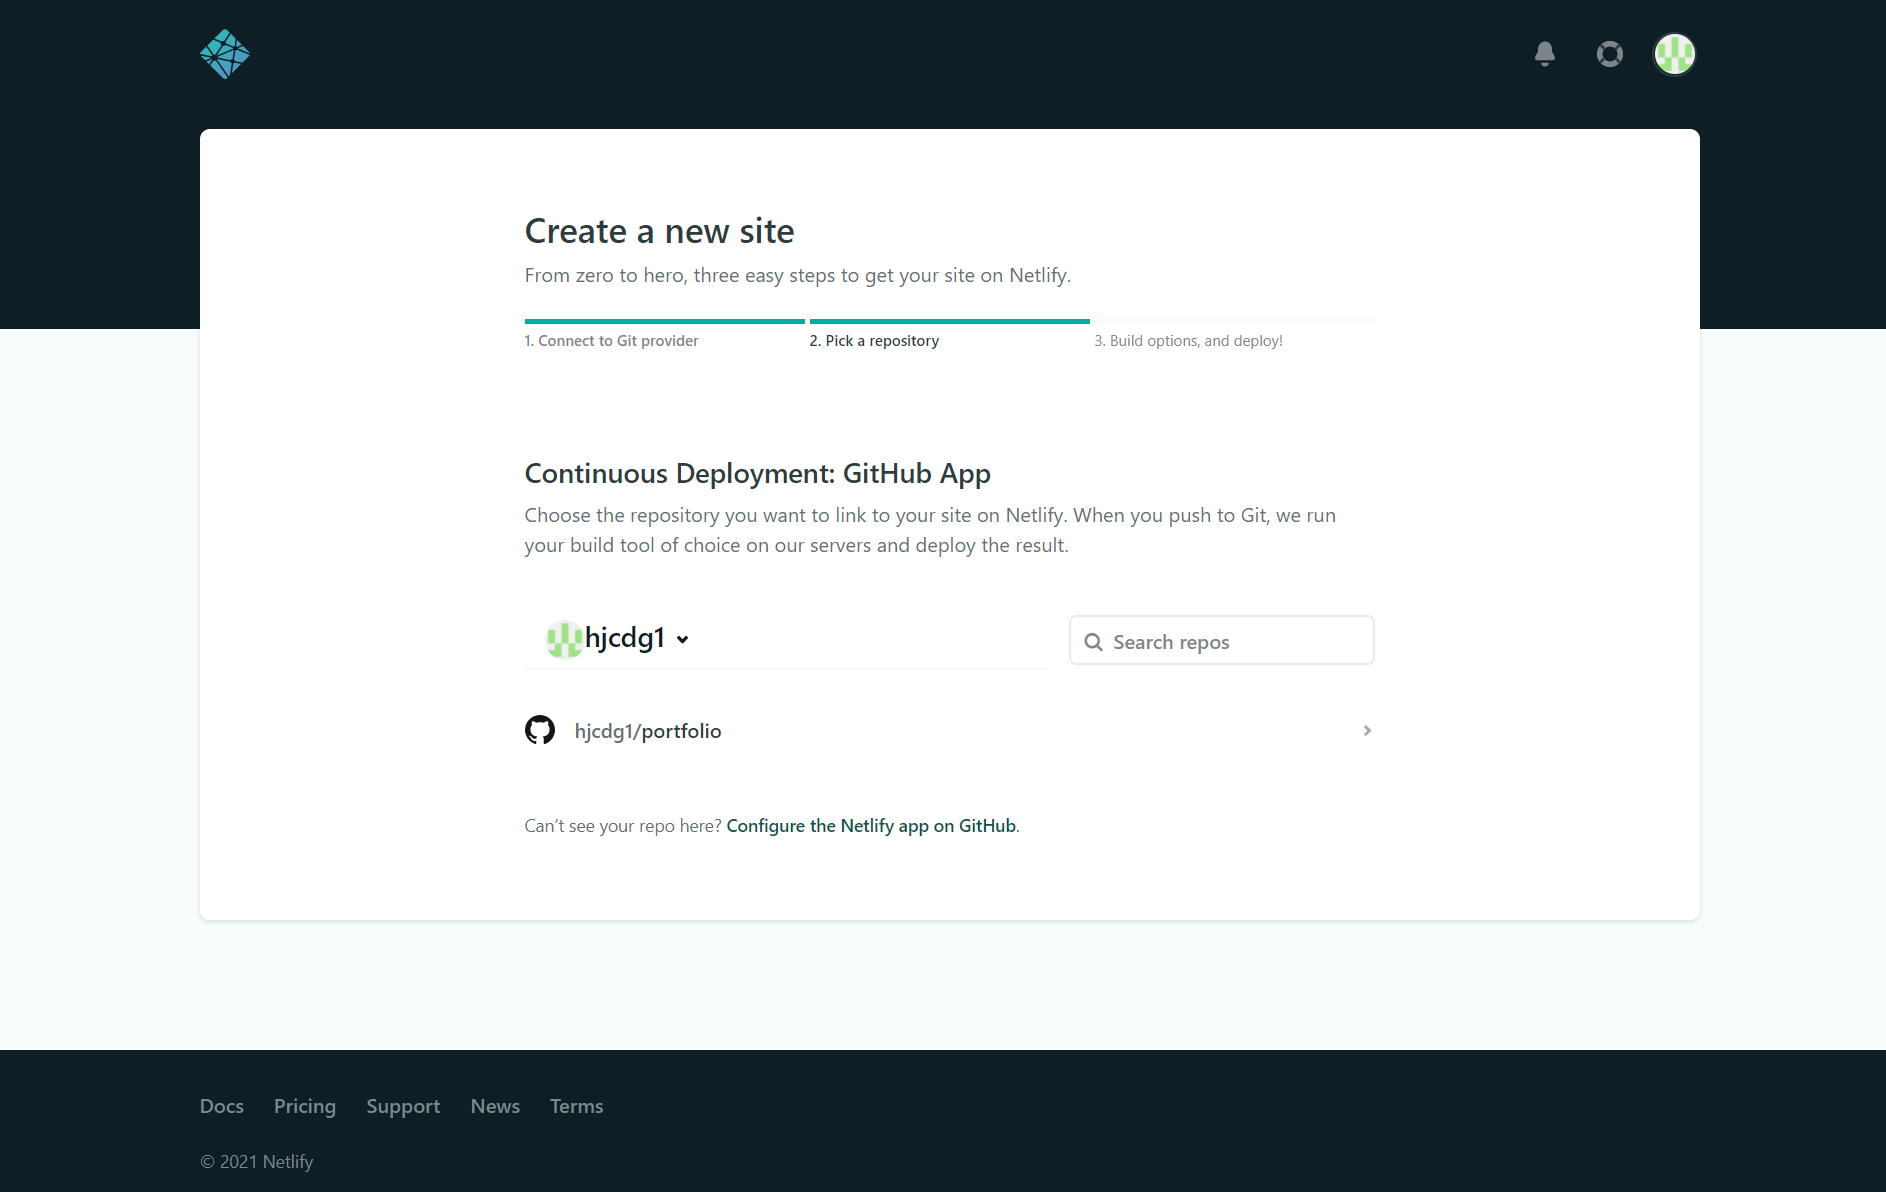The width and height of the screenshot is (1886, 1192).
Task: Click the Create a new site heading
Action: coord(659,231)
